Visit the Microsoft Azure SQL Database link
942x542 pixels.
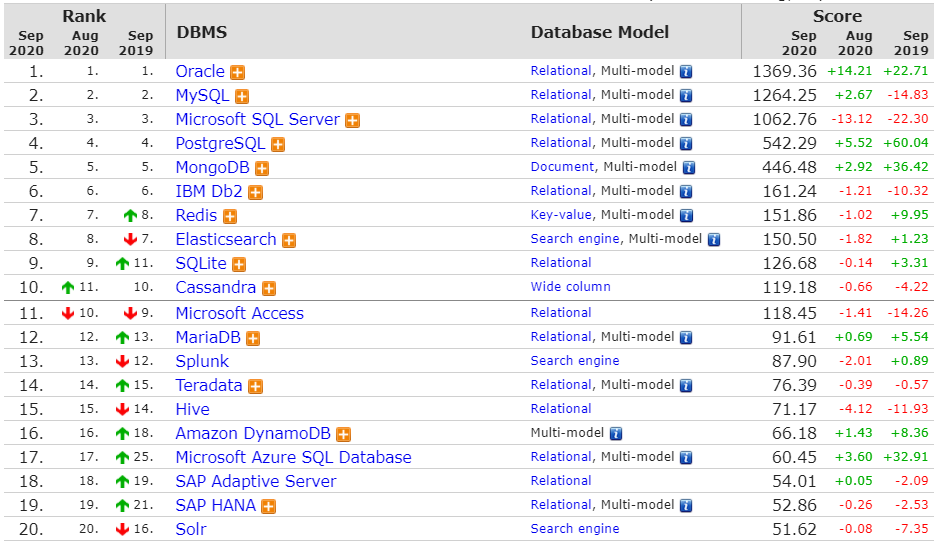[293, 457]
